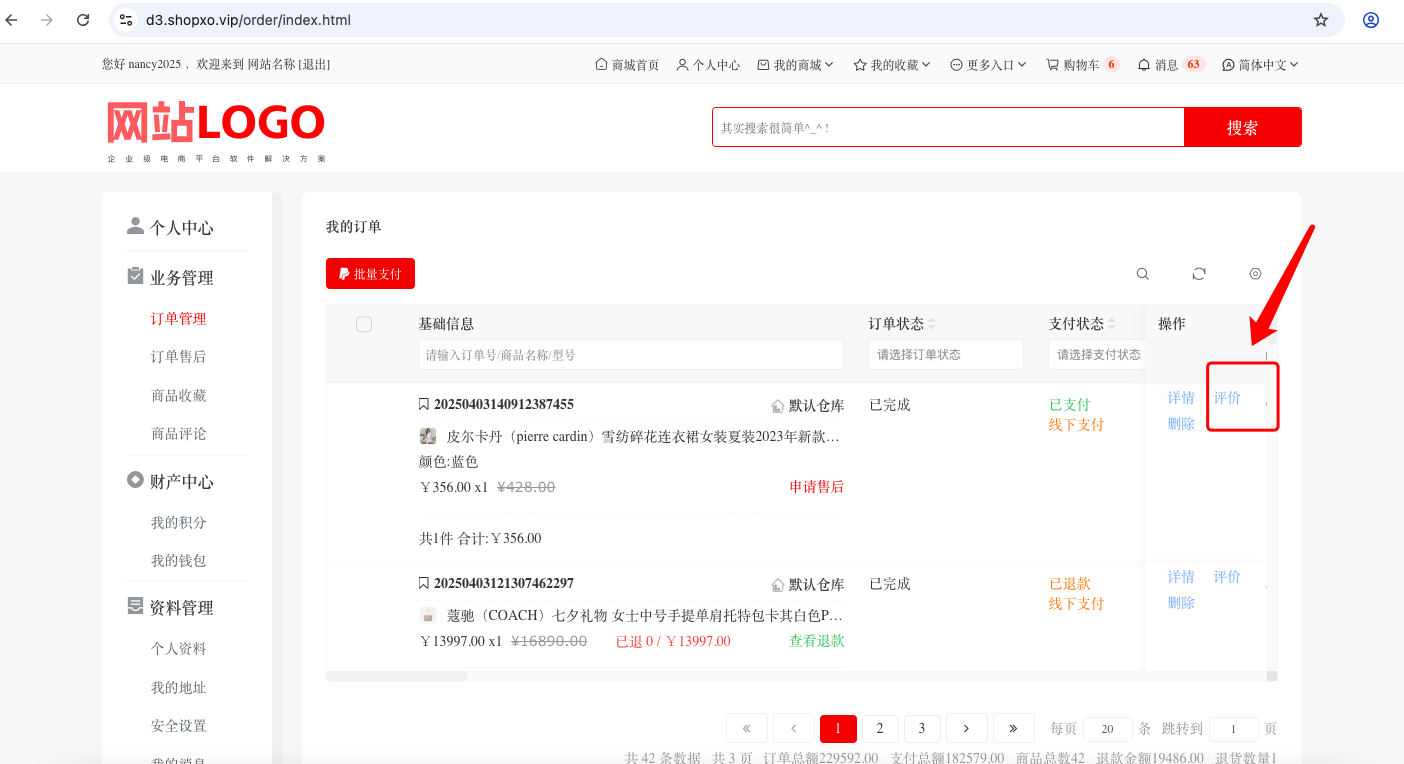Click the browser back arrow
This screenshot has height=764, width=1404.
point(12,20)
